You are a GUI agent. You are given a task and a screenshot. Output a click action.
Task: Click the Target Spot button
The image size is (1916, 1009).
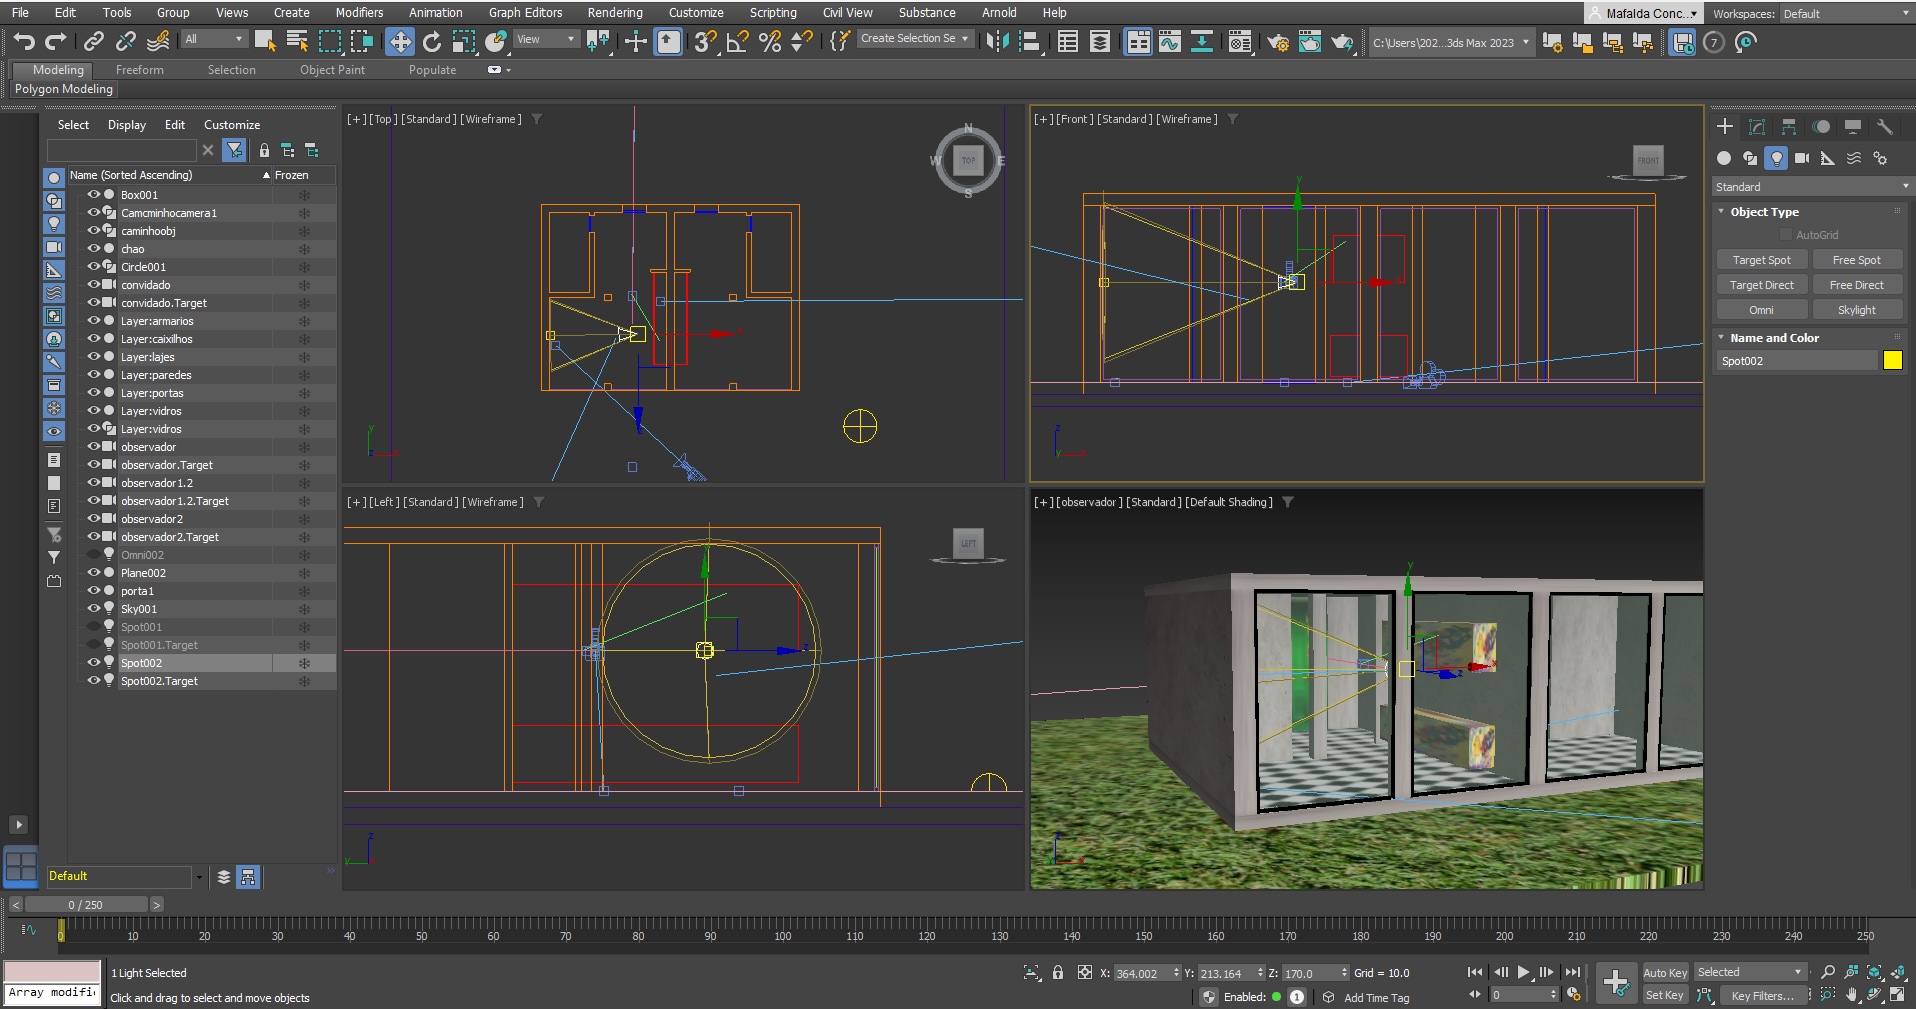[x=1761, y=260]
